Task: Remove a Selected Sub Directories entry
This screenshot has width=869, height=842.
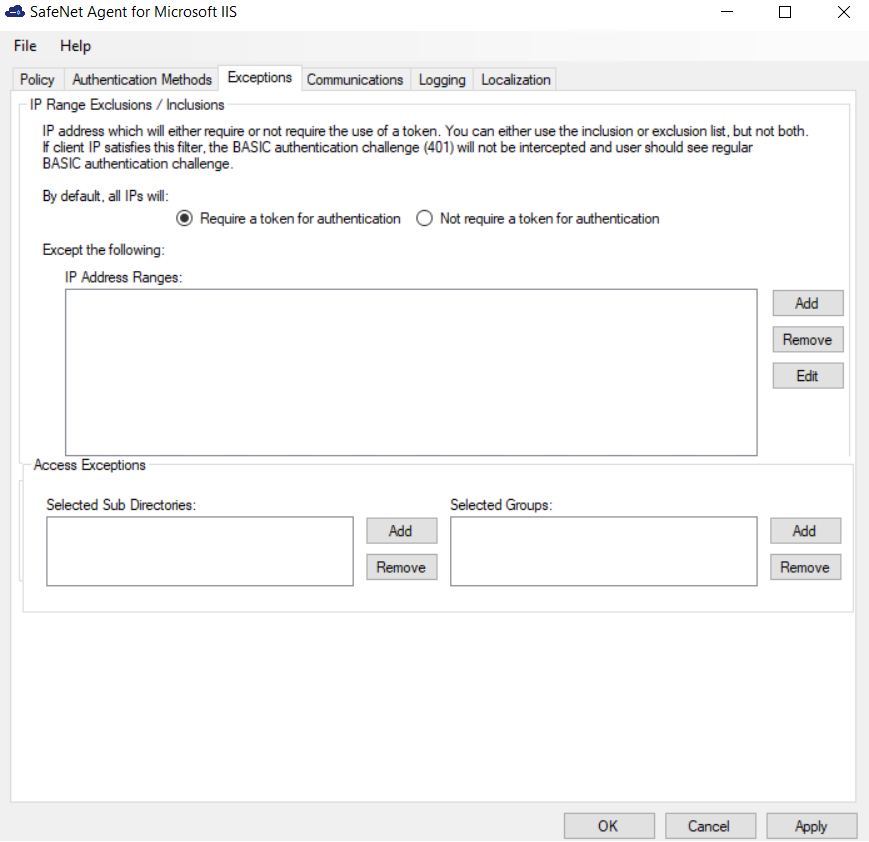Action: (401, 567)
